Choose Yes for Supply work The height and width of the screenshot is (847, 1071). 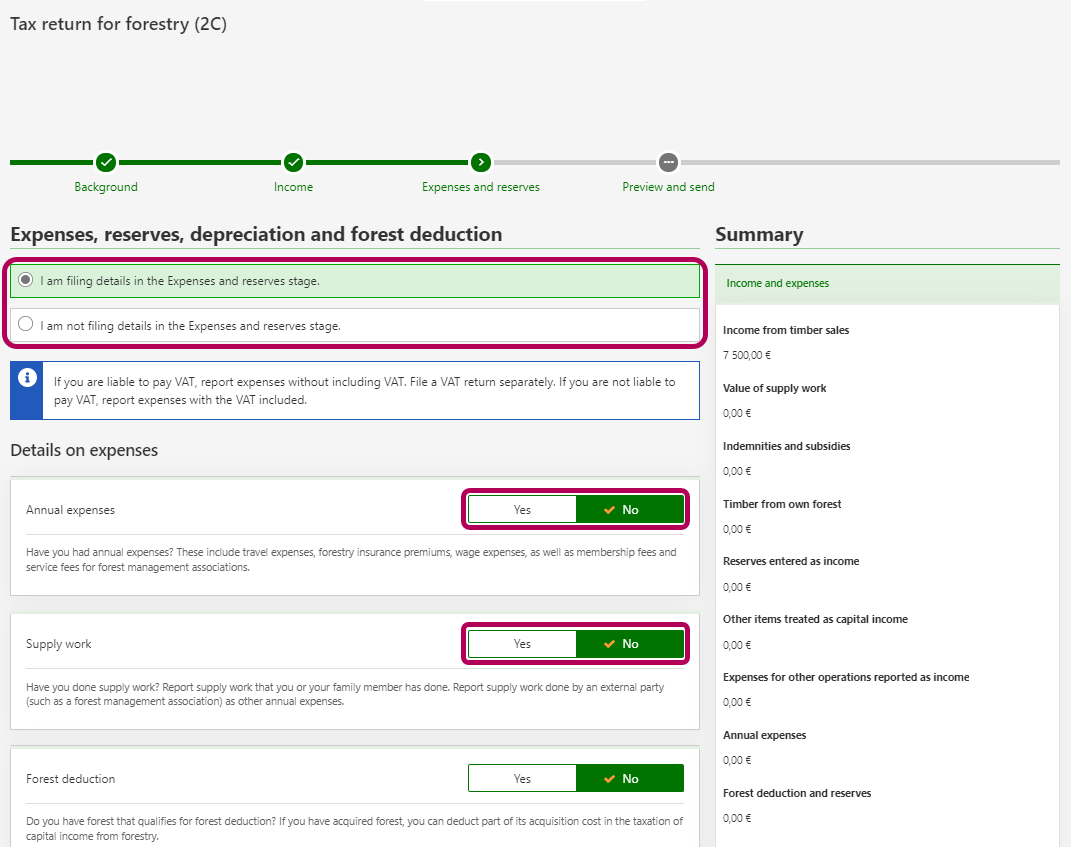tap(522, 644)
